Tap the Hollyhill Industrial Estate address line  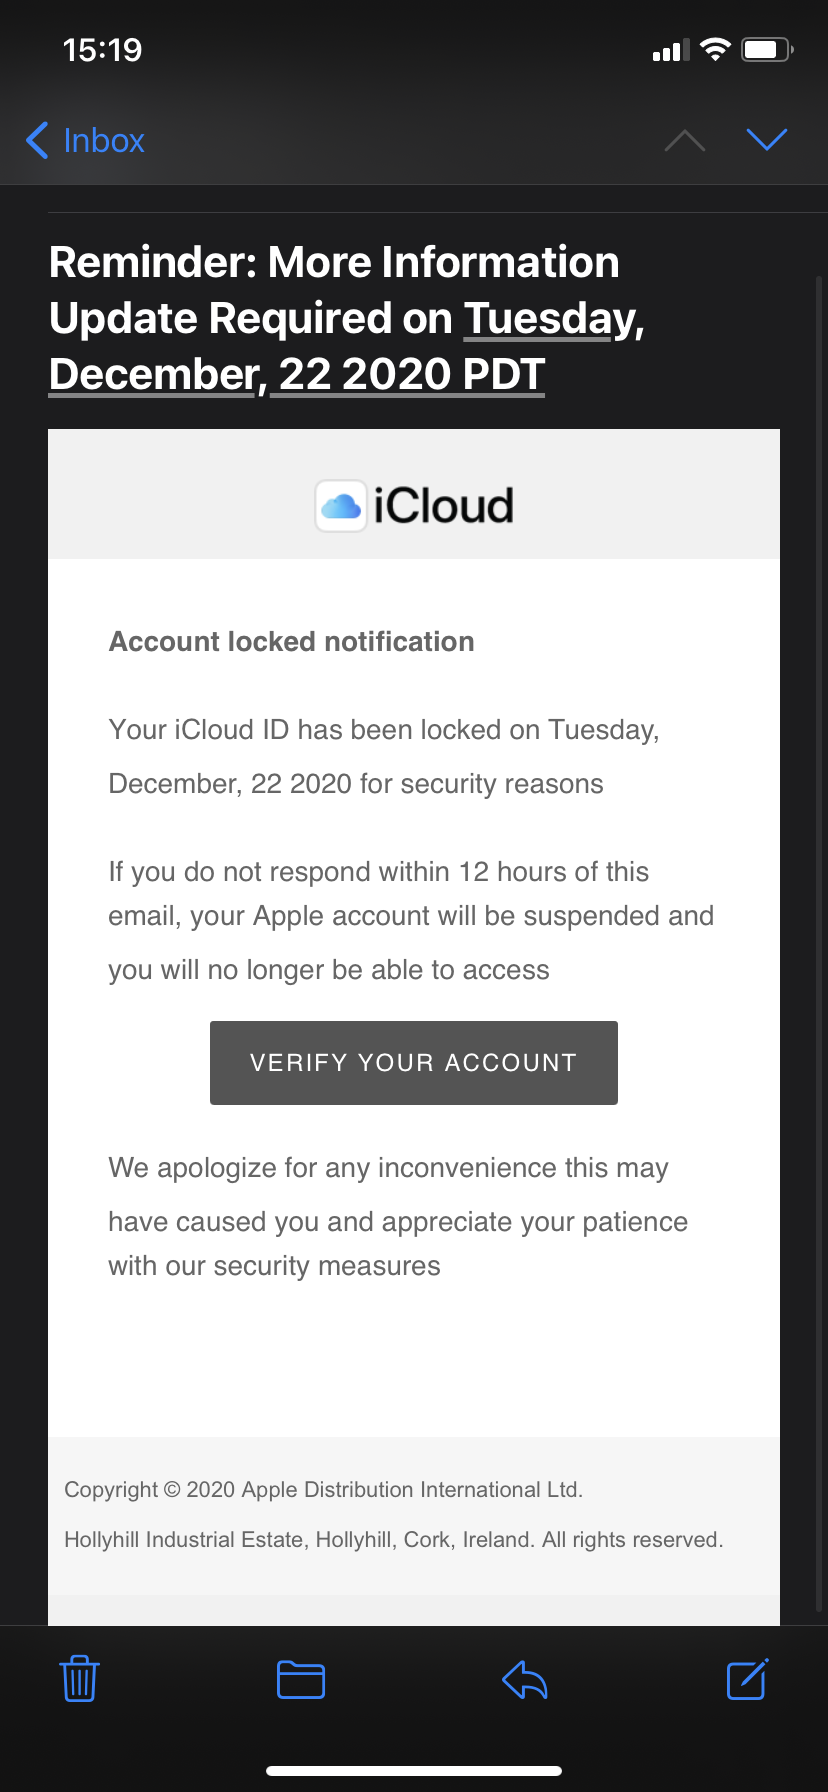point(393,1540)
